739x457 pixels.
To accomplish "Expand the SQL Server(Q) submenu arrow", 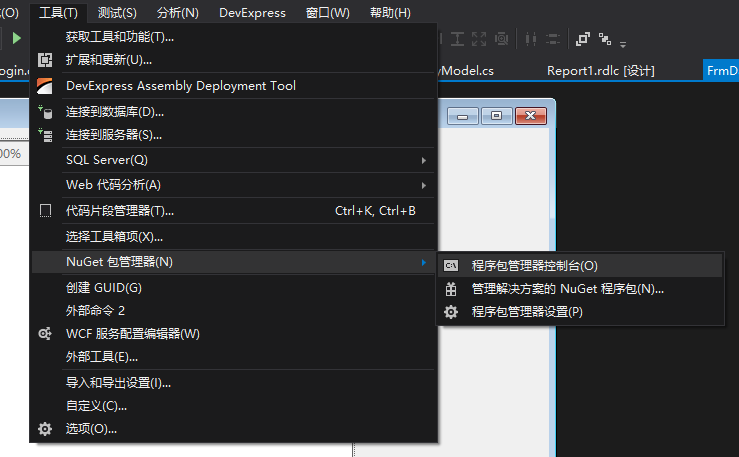I will coord(424,161).
